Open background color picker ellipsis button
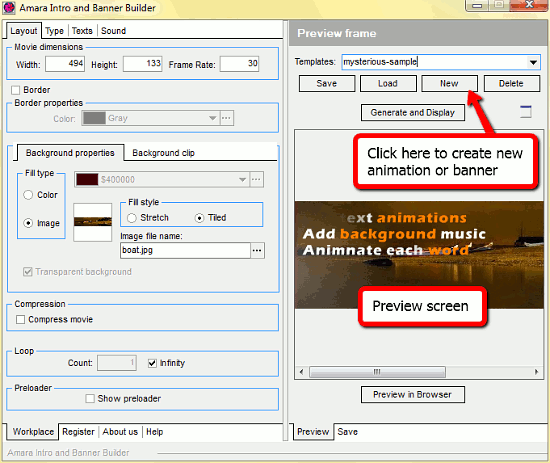This screenshot has width=550, height=463. pyautogui.click(x=256, y=180)
